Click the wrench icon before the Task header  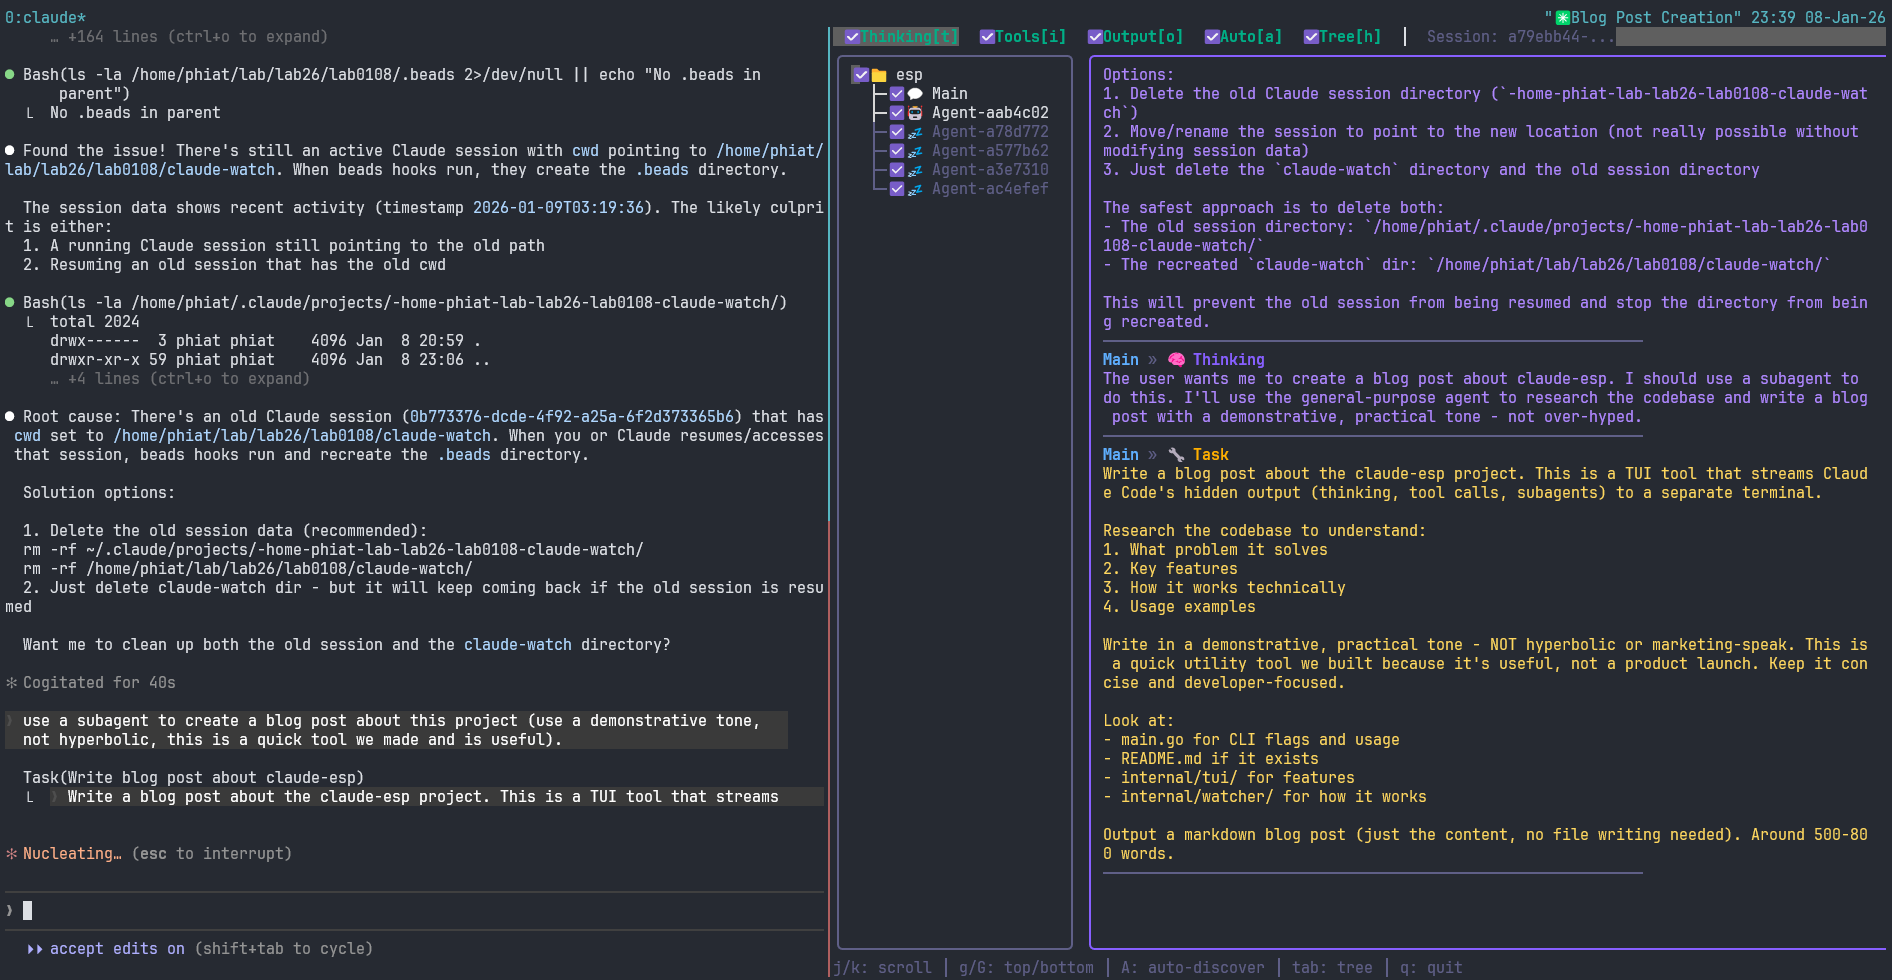click(x=1176, y=455)
